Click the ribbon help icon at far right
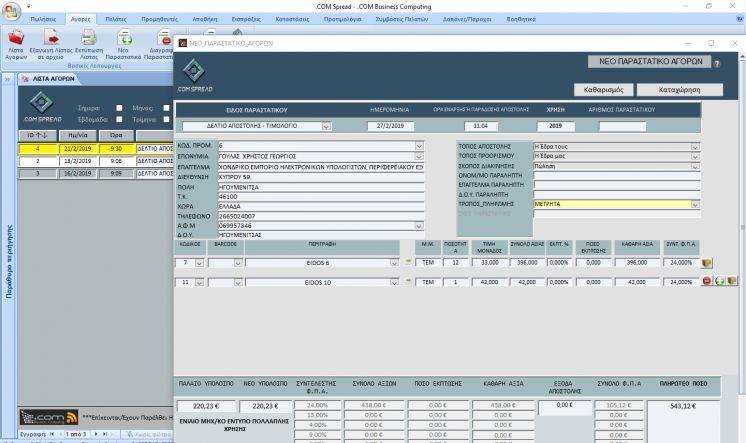This screenshot has width=746, height=443. (740, 19)
